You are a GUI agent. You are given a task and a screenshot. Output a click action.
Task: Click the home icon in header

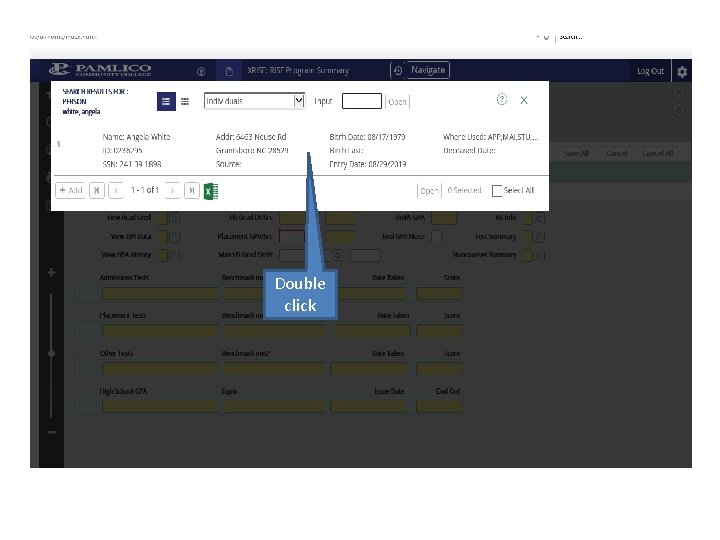pos(201,71)
